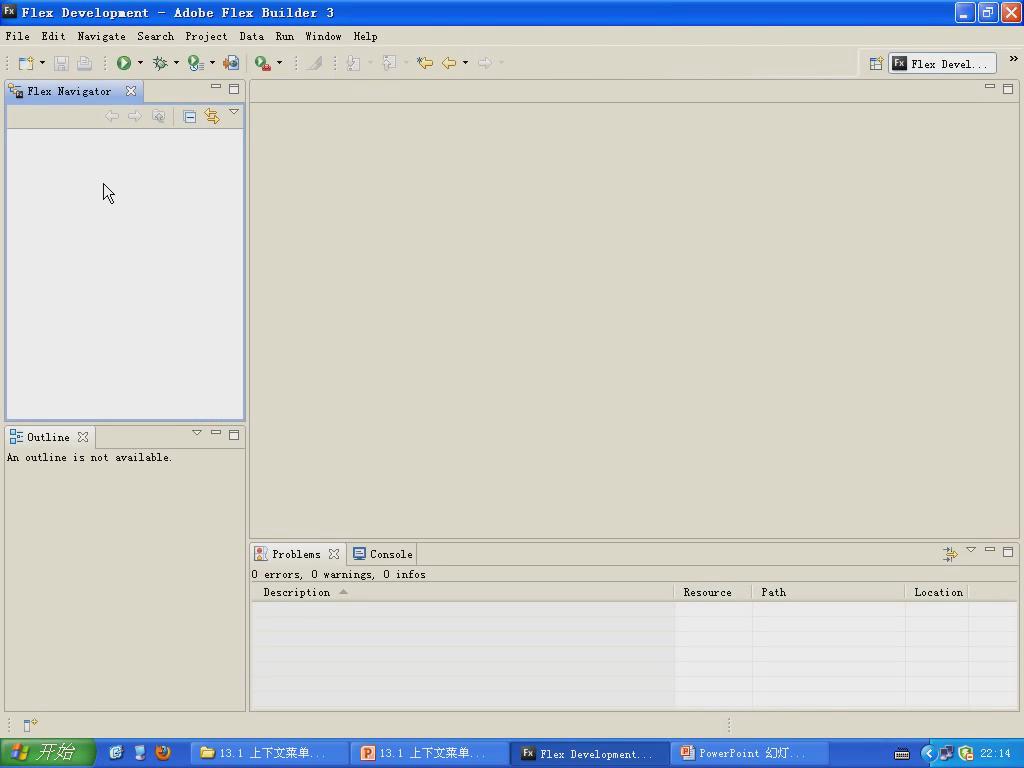This screenshot has height=768, width=1024.
Task: Open the Help menu
Action: tap(365, 37)
